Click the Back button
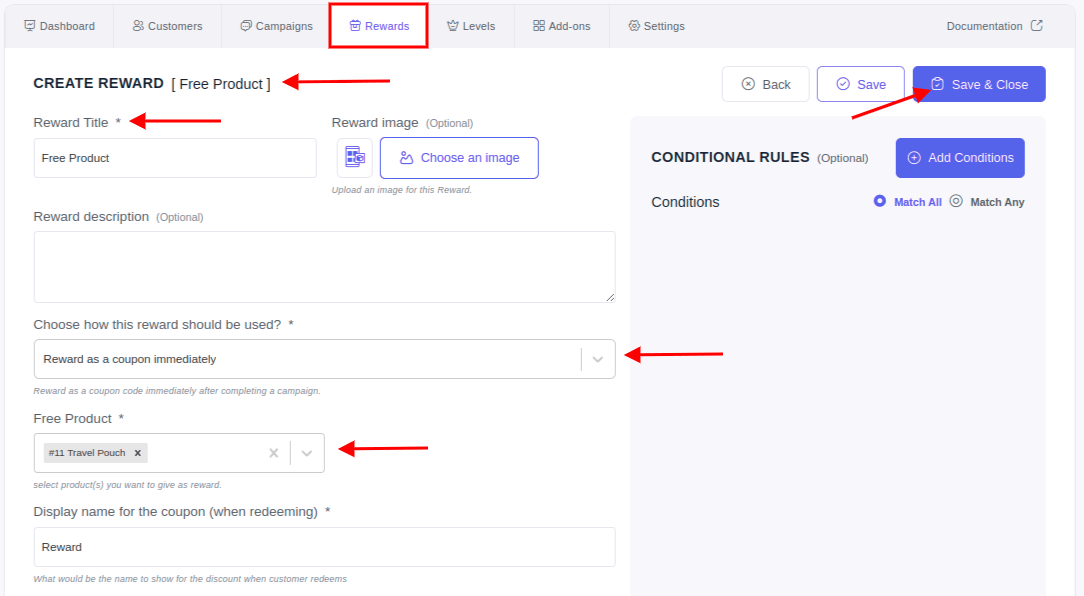 click(765, 84)
